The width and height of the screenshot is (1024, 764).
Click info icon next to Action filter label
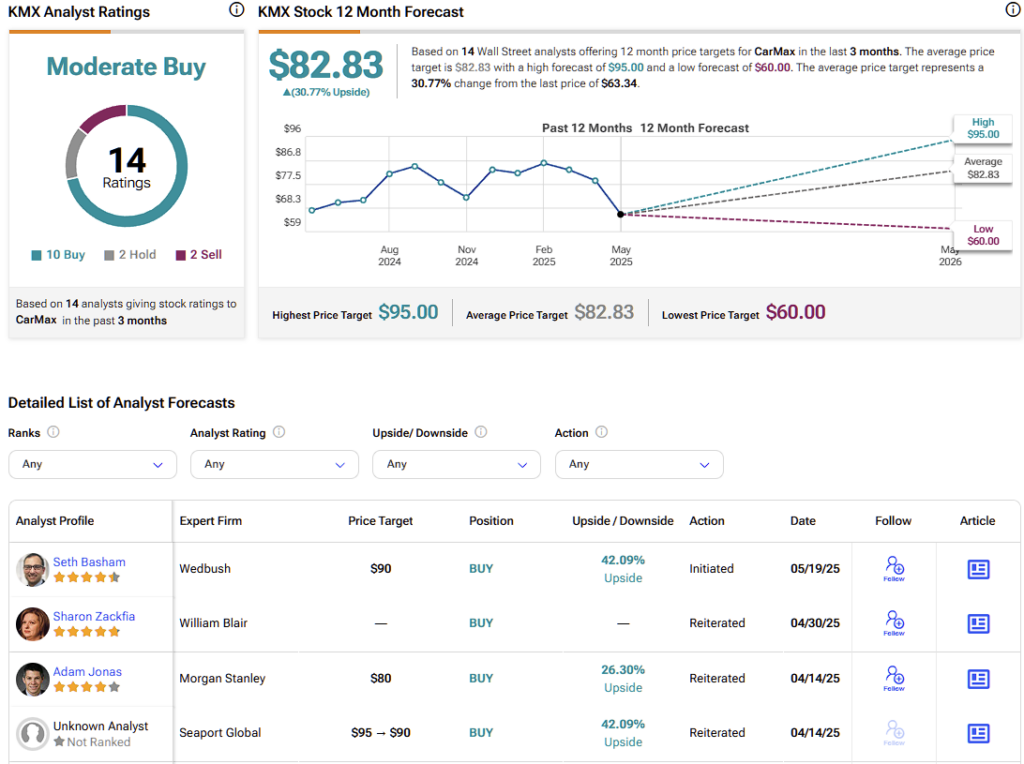click(x=601, y=432)
